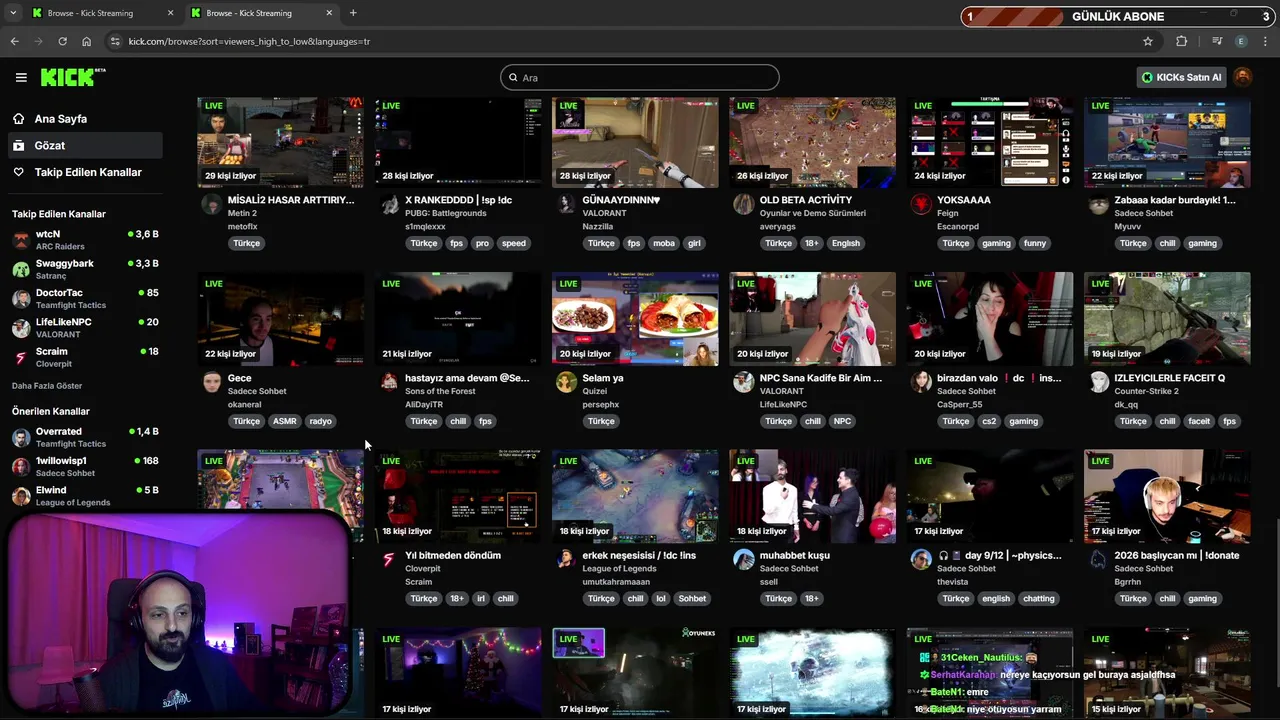Click the moba tag on GÜNAAYDINNN
The image size is (1280, 720).
click(664, 243)
